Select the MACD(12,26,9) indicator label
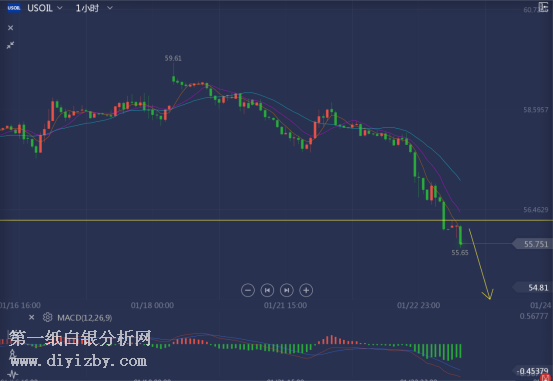The width and height of the screenshot is (553, 381). pyautogui.click(x=85, y=318)
